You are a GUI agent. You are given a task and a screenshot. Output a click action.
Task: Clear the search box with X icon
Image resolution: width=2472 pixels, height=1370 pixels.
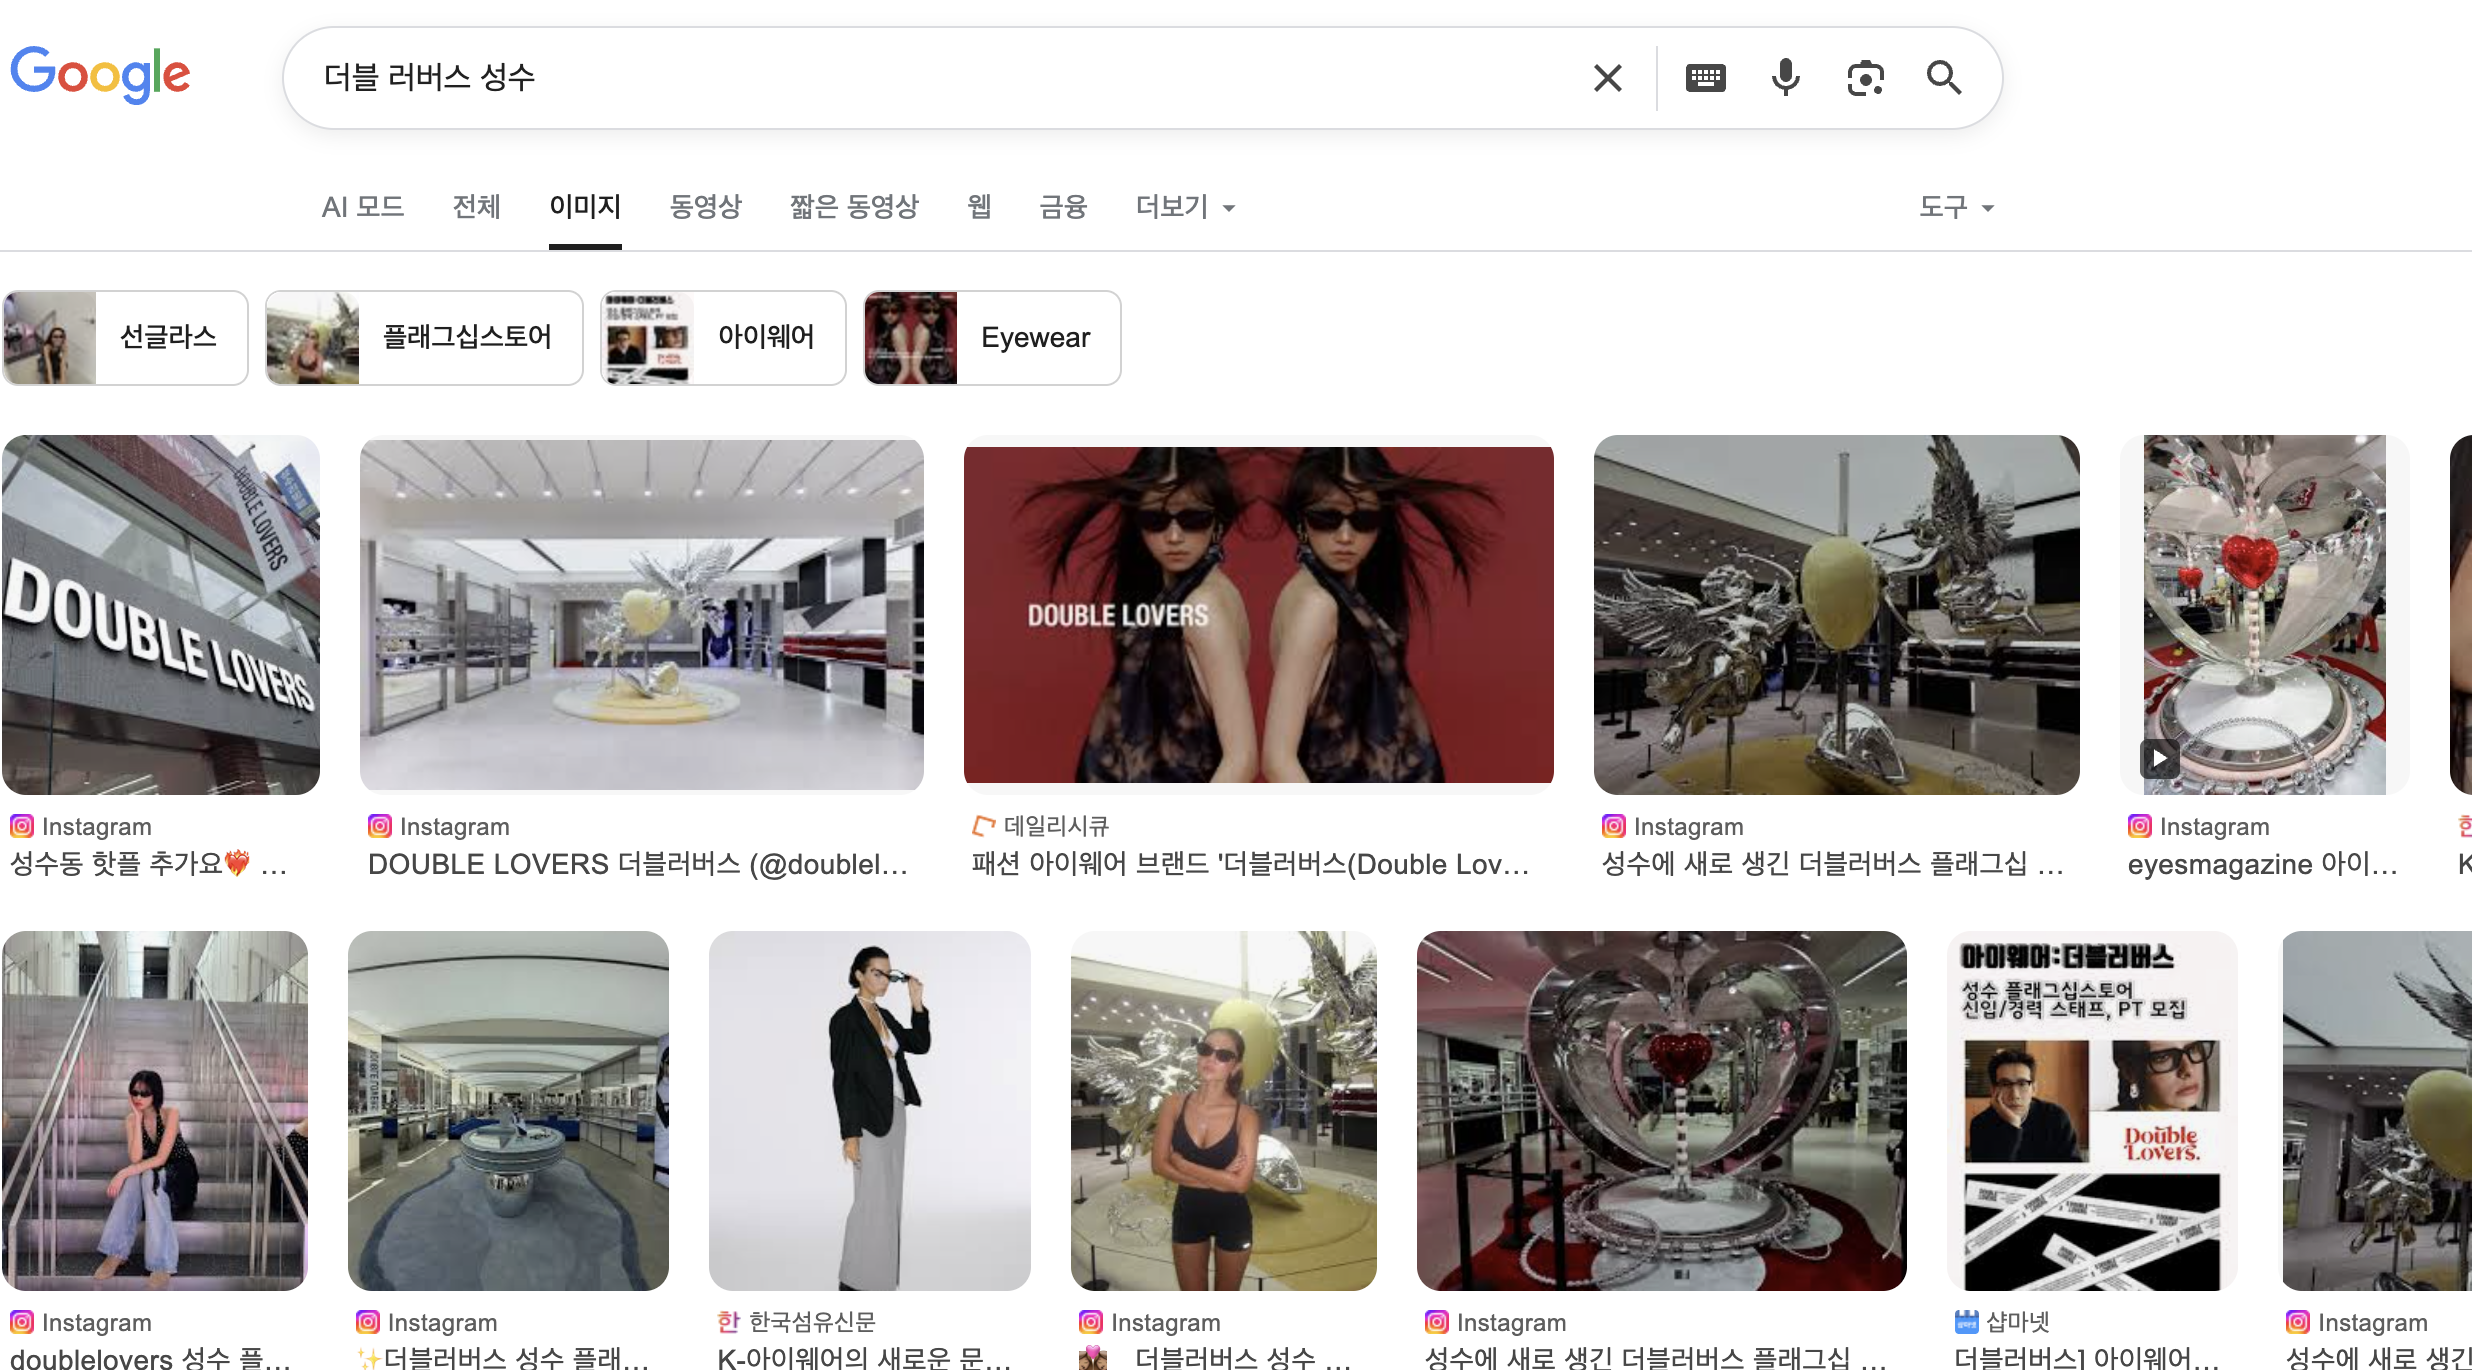pos(1607,78)
